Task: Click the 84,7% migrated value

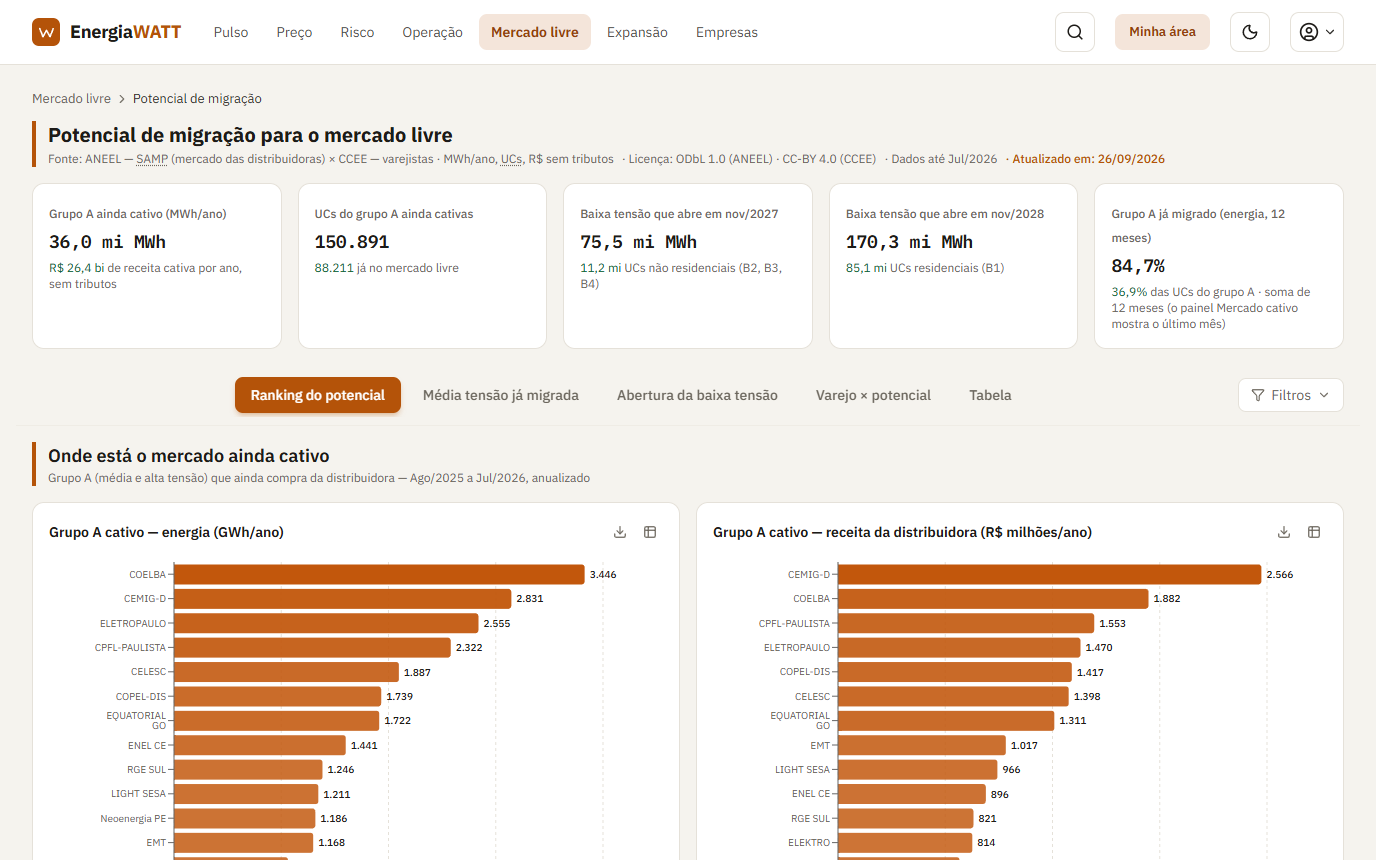Action: [1138, 266]
